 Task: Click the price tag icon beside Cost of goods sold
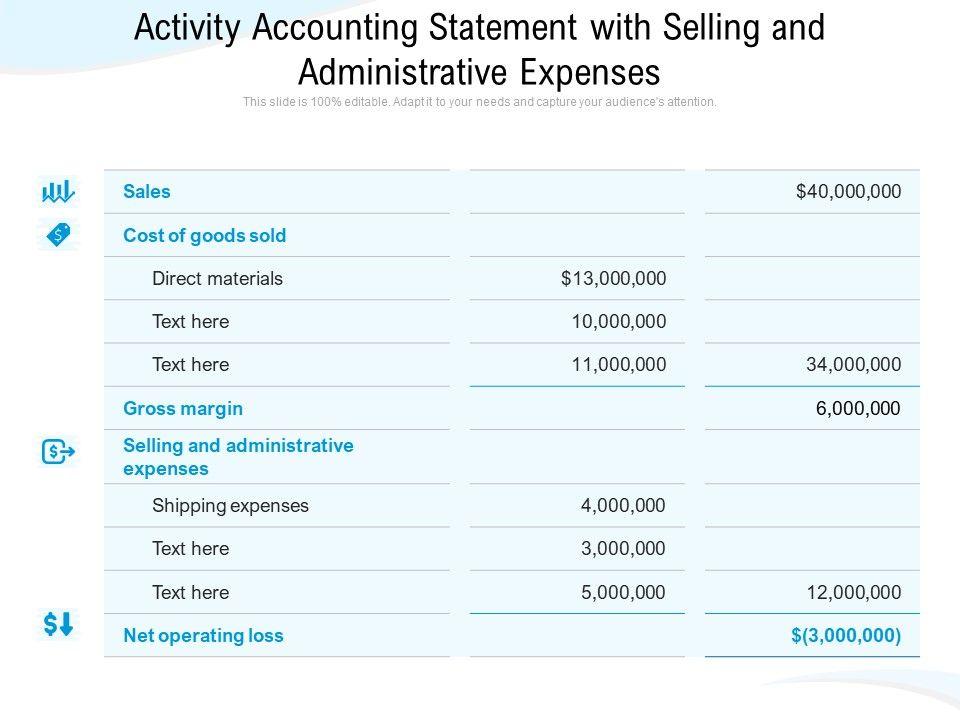coord(59,234)
